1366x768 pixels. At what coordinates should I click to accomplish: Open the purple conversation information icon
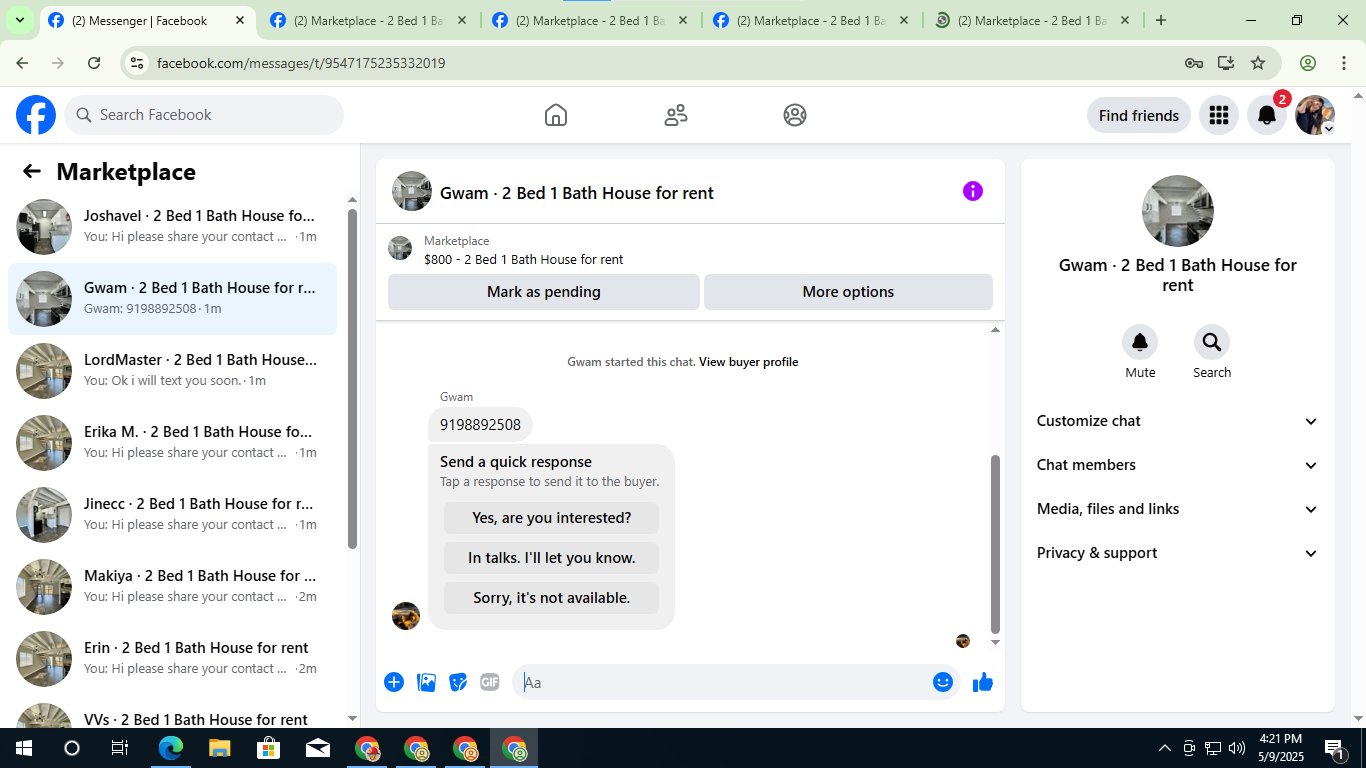tap(973, 191)
